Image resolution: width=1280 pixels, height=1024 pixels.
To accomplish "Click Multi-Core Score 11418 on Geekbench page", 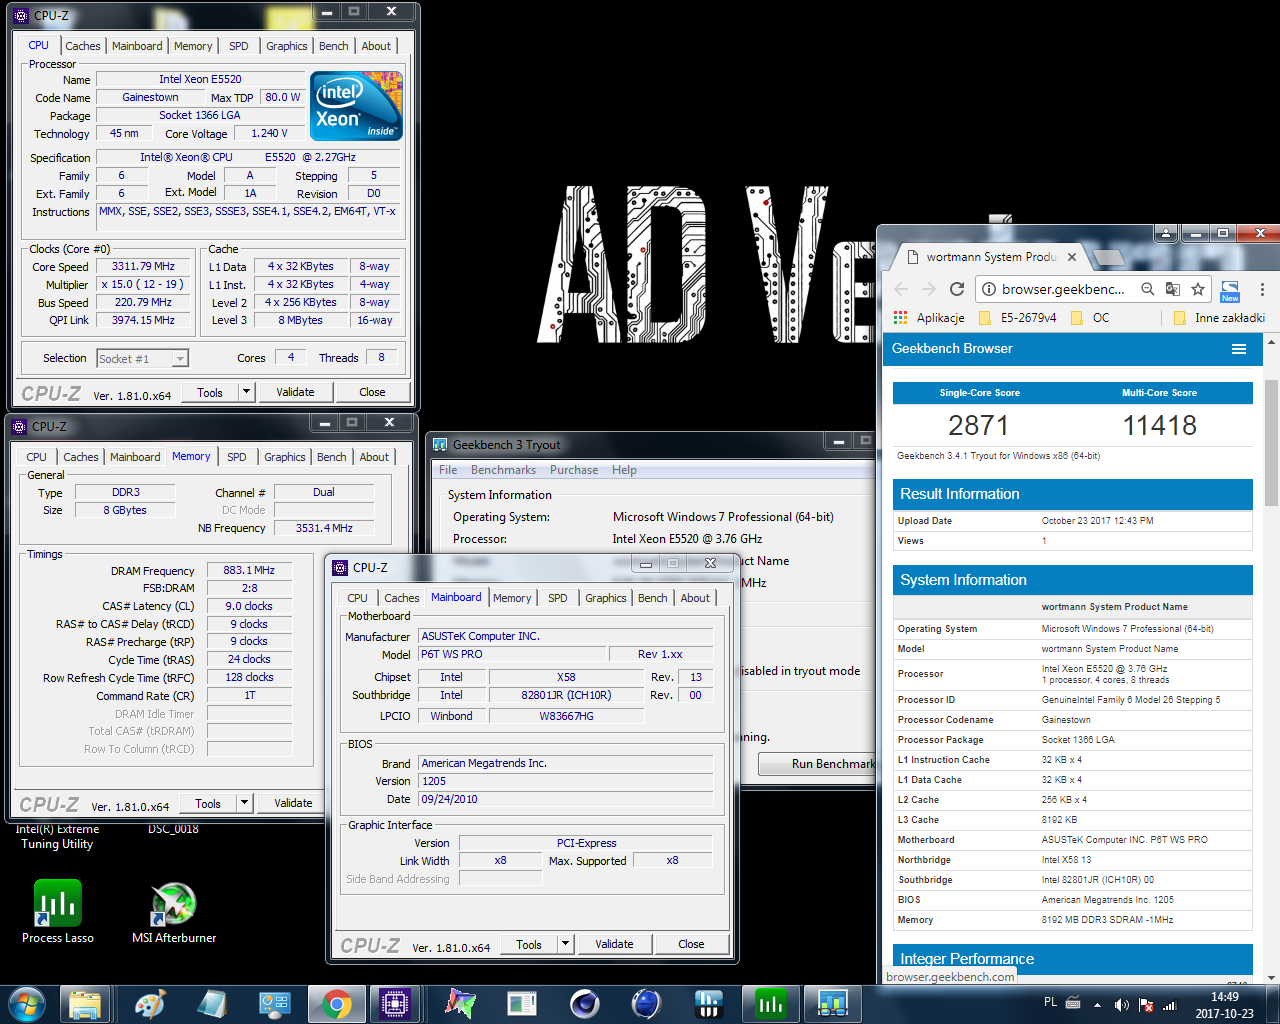I will click(1160, 426).
